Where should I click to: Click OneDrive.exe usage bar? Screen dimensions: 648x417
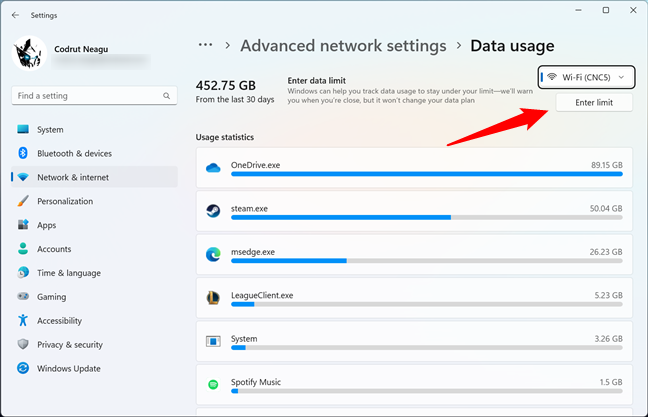[426, 174]
